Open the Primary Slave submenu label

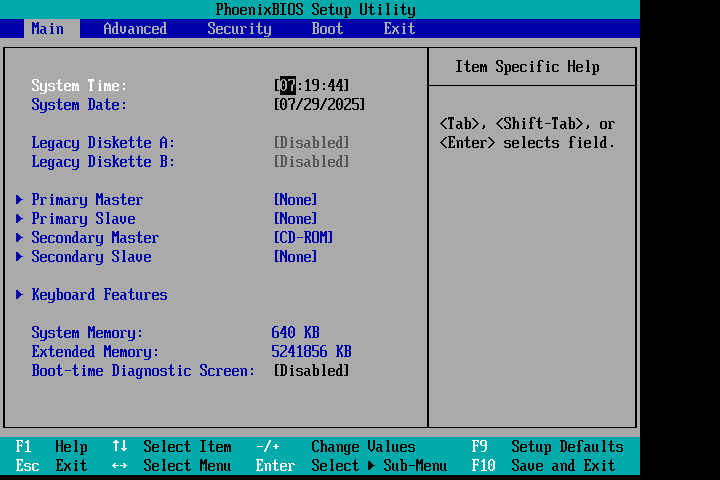(x=83, y=219)
